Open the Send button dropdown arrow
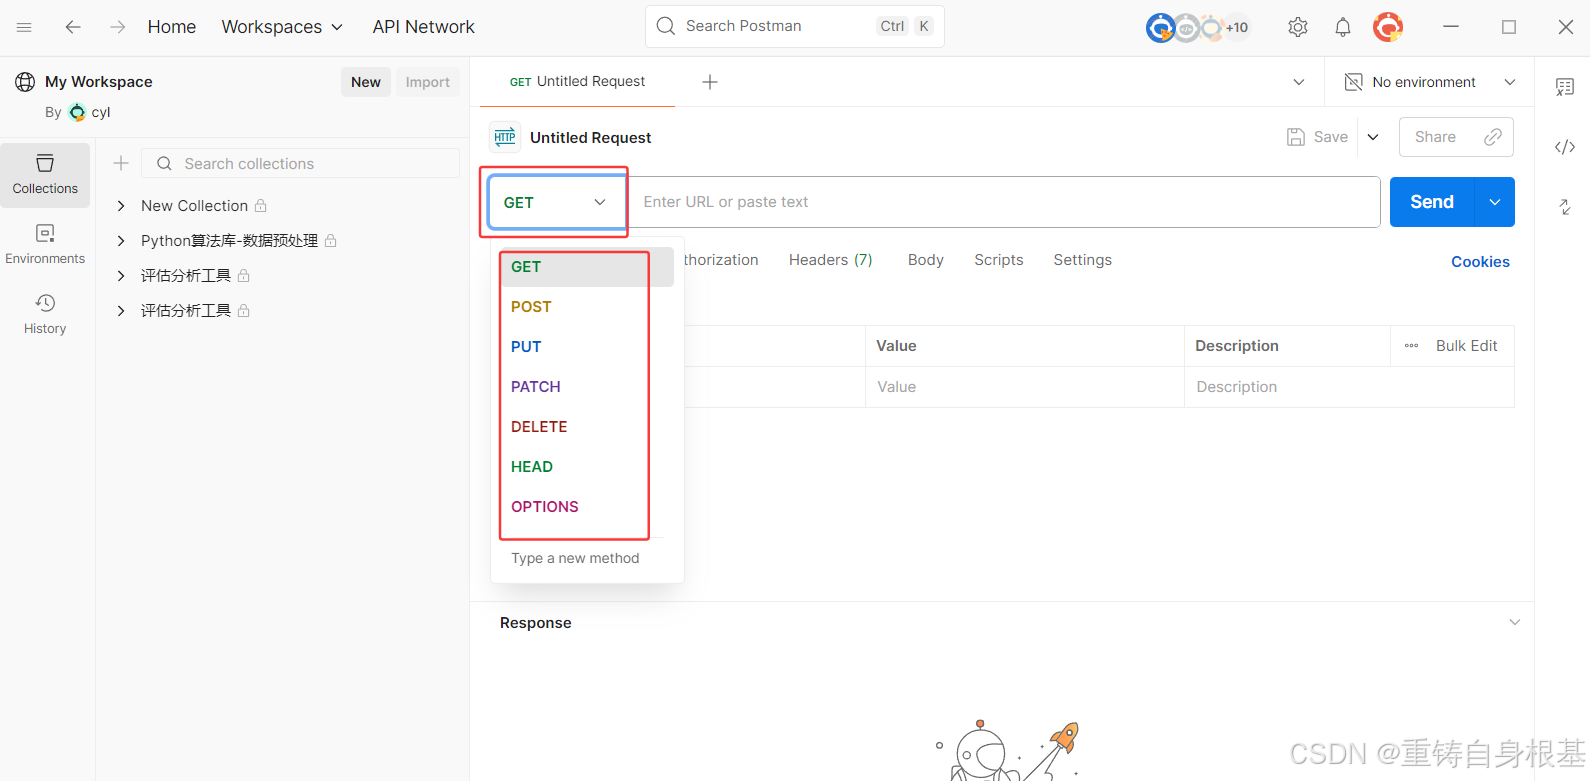The width and height of the screenshot is (1590, 781). coord(1495,202)
